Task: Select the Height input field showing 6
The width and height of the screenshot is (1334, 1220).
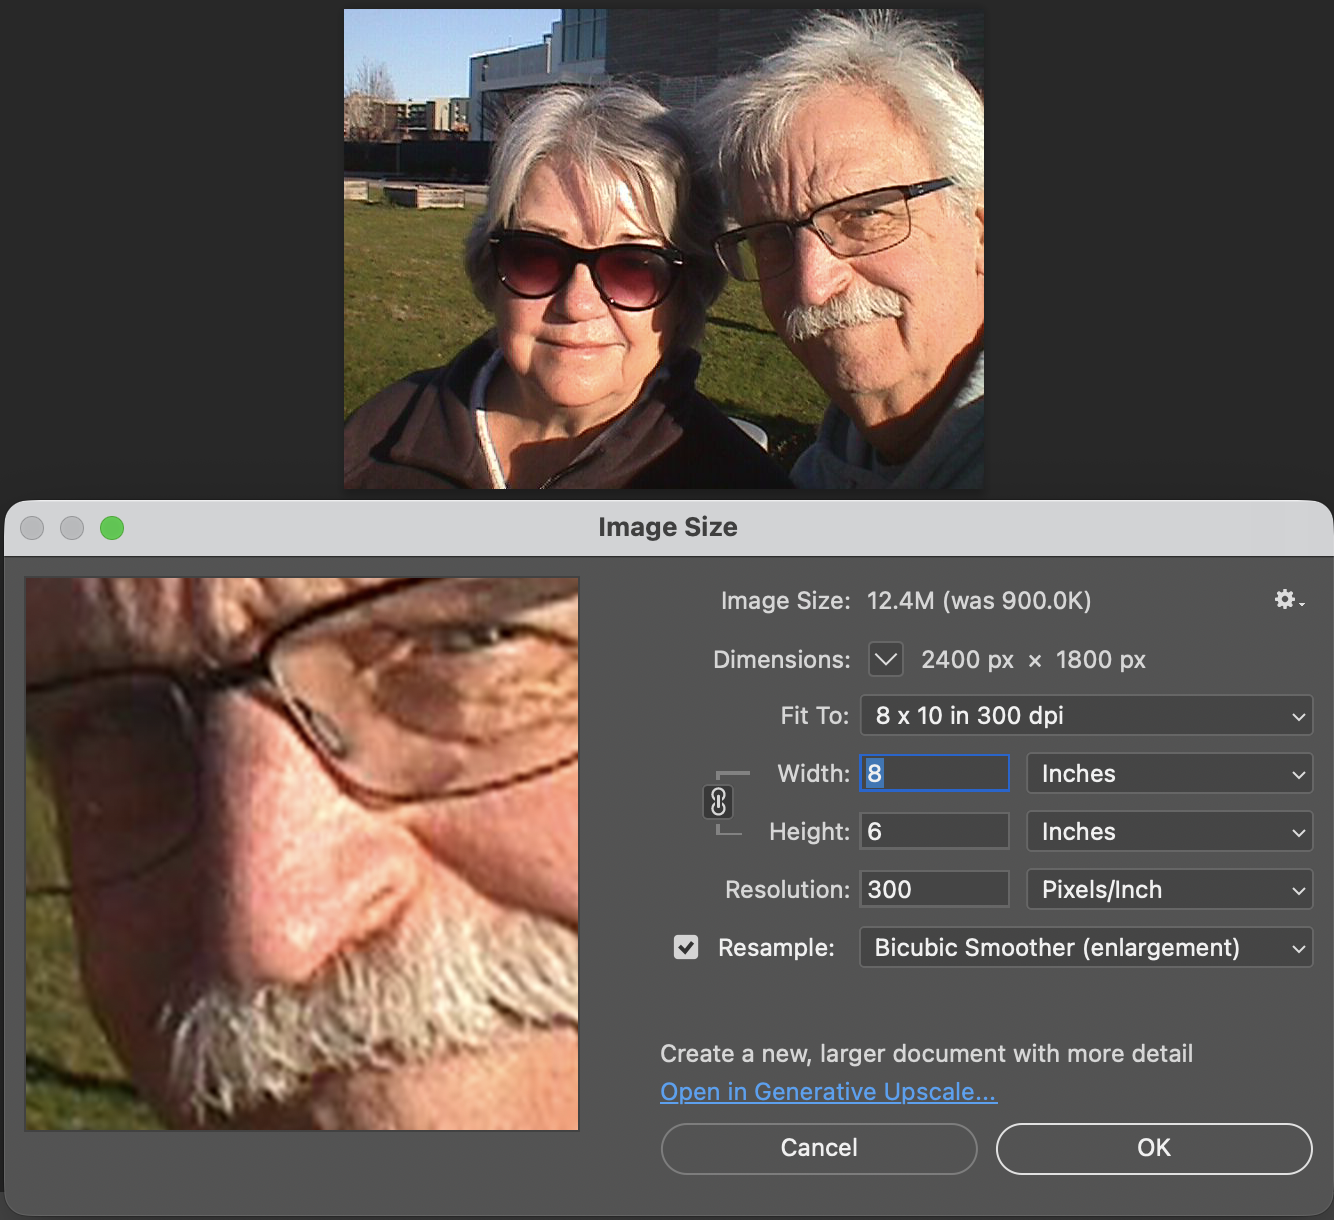Action: click(x=933, y=831)
